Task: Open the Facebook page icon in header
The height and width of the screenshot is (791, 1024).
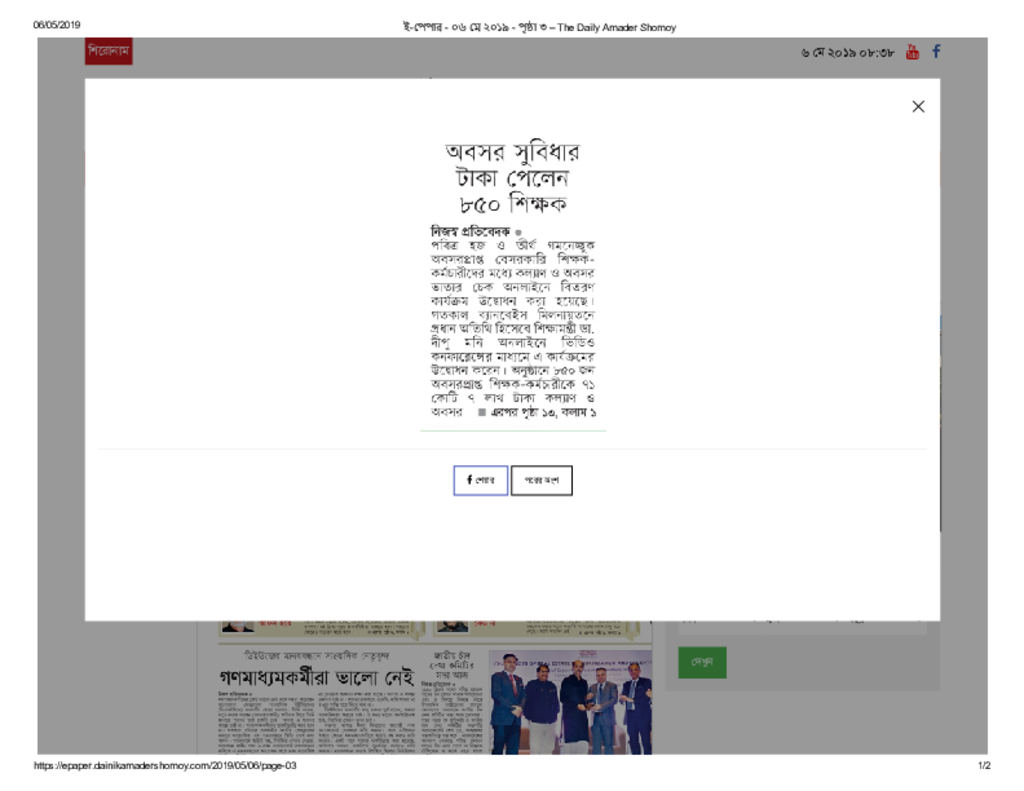Action: (936, 52)
